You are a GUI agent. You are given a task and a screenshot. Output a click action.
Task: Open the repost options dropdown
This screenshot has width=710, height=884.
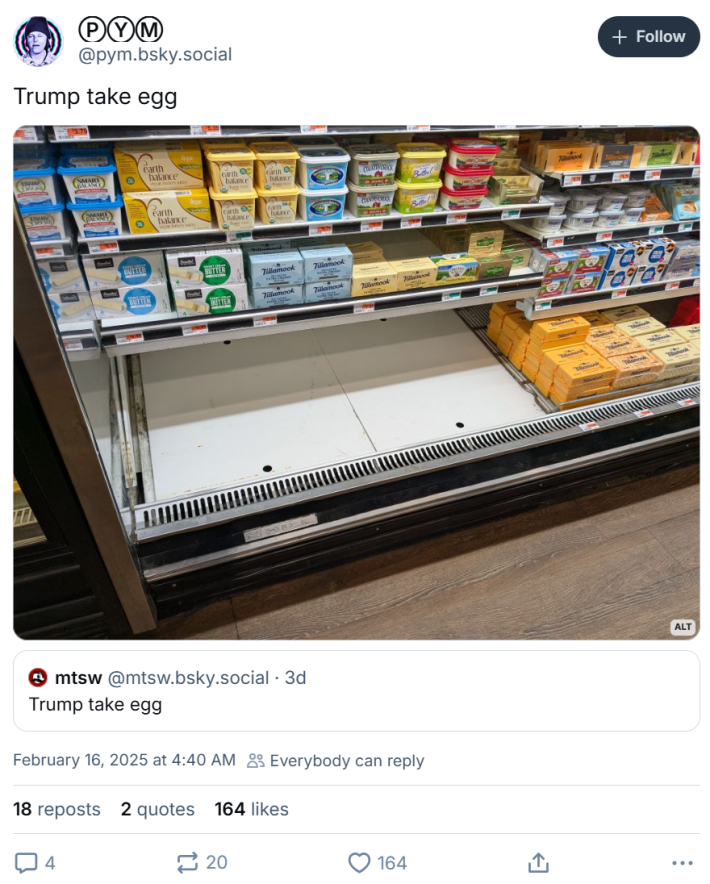tap(186, 862)
